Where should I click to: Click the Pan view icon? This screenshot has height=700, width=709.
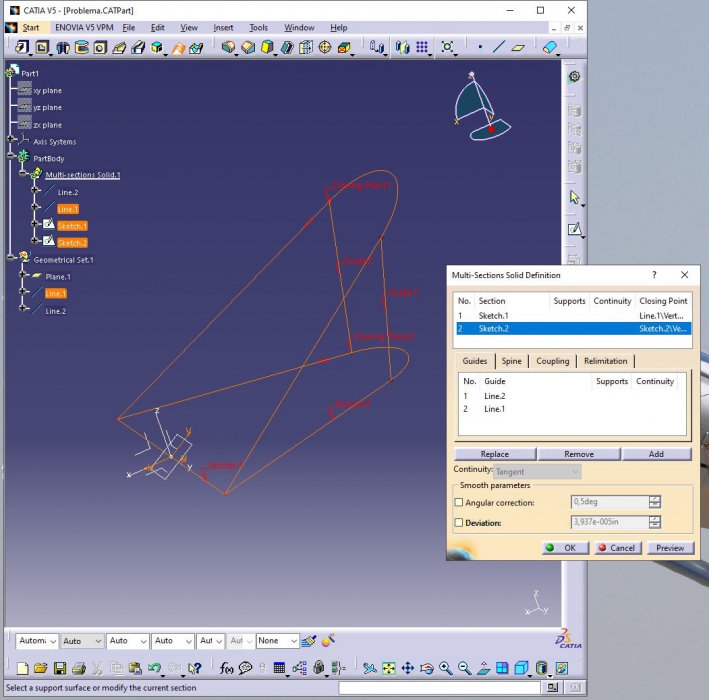(x=407, y=668)
